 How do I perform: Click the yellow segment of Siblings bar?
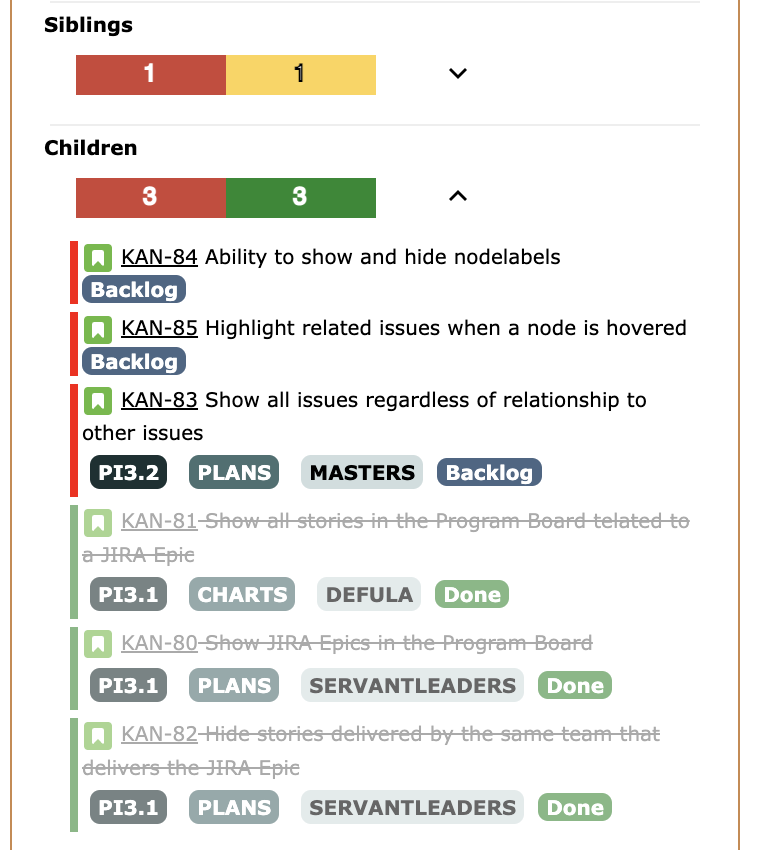[x=301, y=75]
